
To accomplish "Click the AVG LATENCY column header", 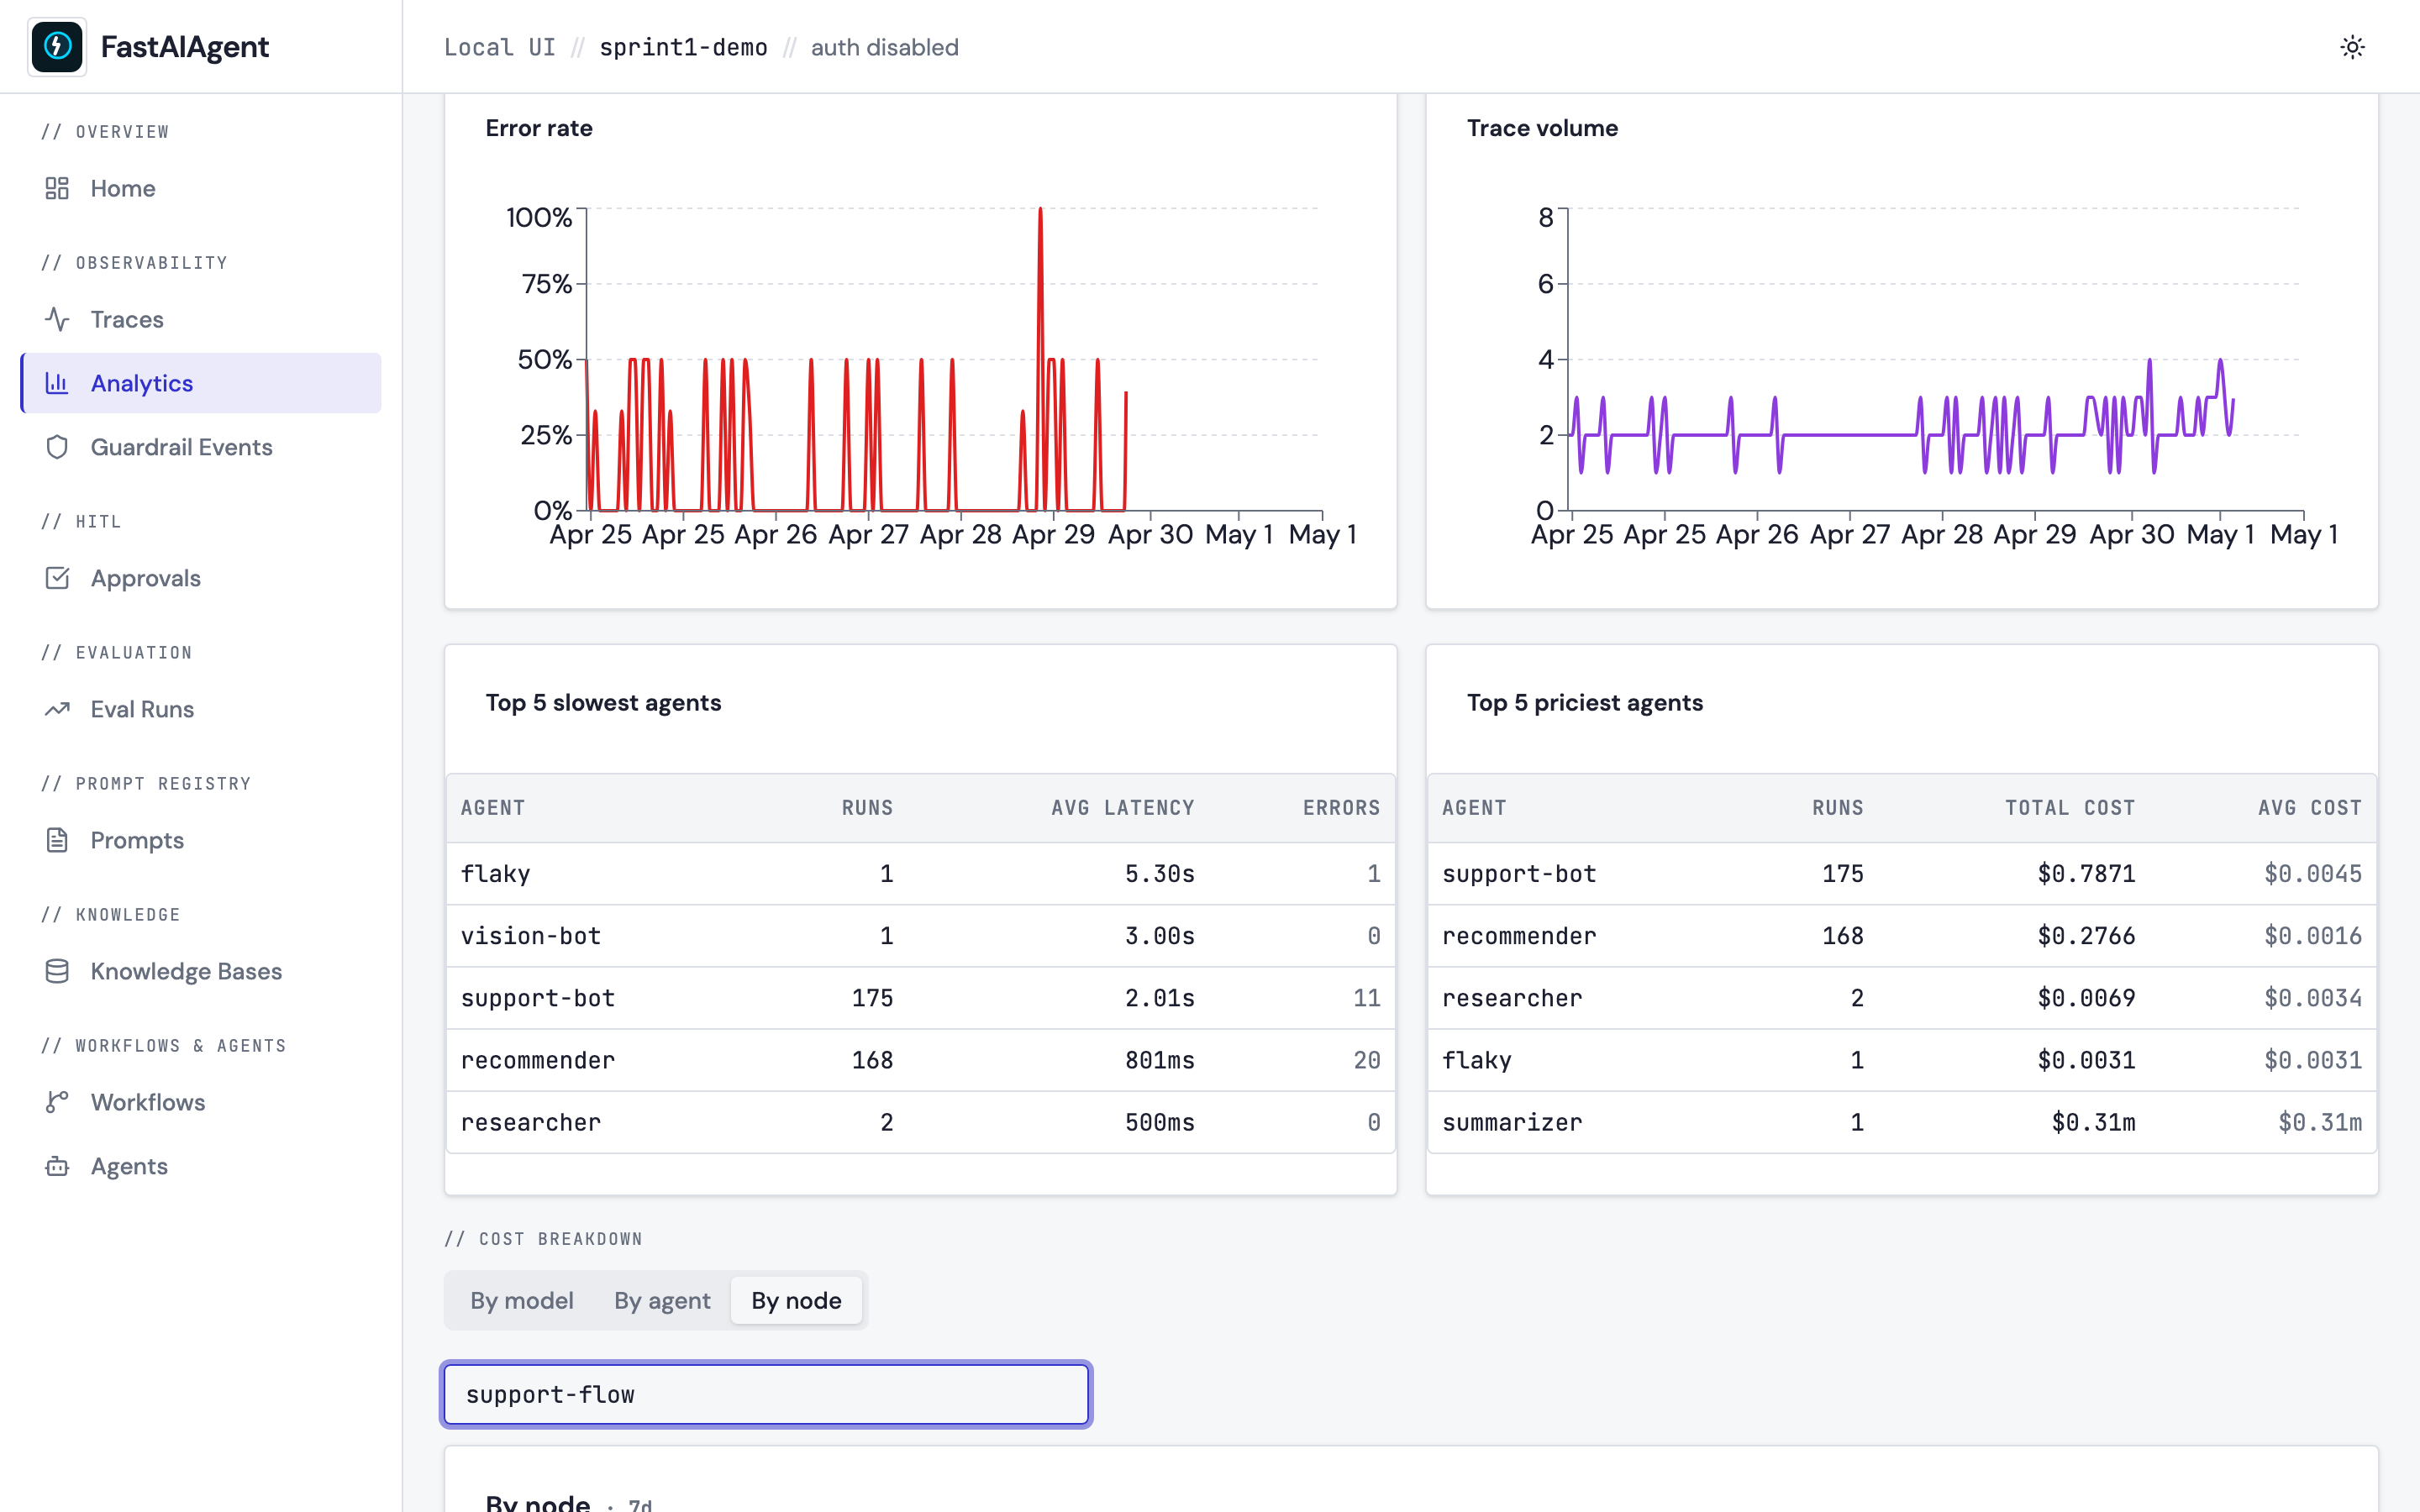I will 1122,808.
